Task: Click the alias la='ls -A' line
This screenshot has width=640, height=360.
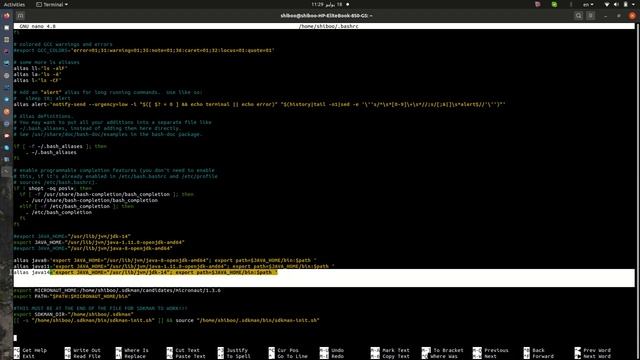Action: (38, 74)
